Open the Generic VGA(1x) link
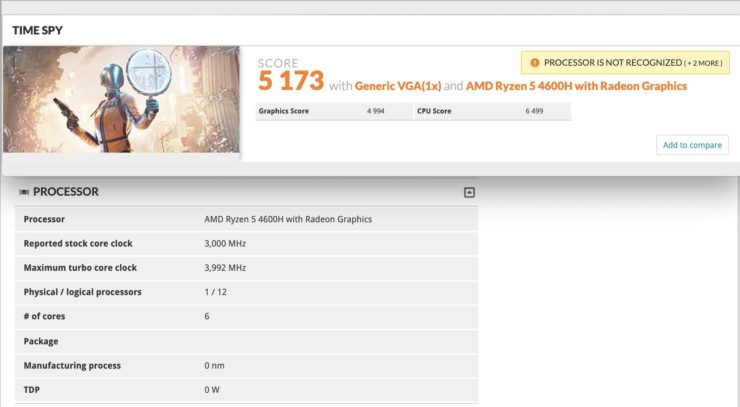The height and width of the screenshot is (407, 740). click(398, 86)
